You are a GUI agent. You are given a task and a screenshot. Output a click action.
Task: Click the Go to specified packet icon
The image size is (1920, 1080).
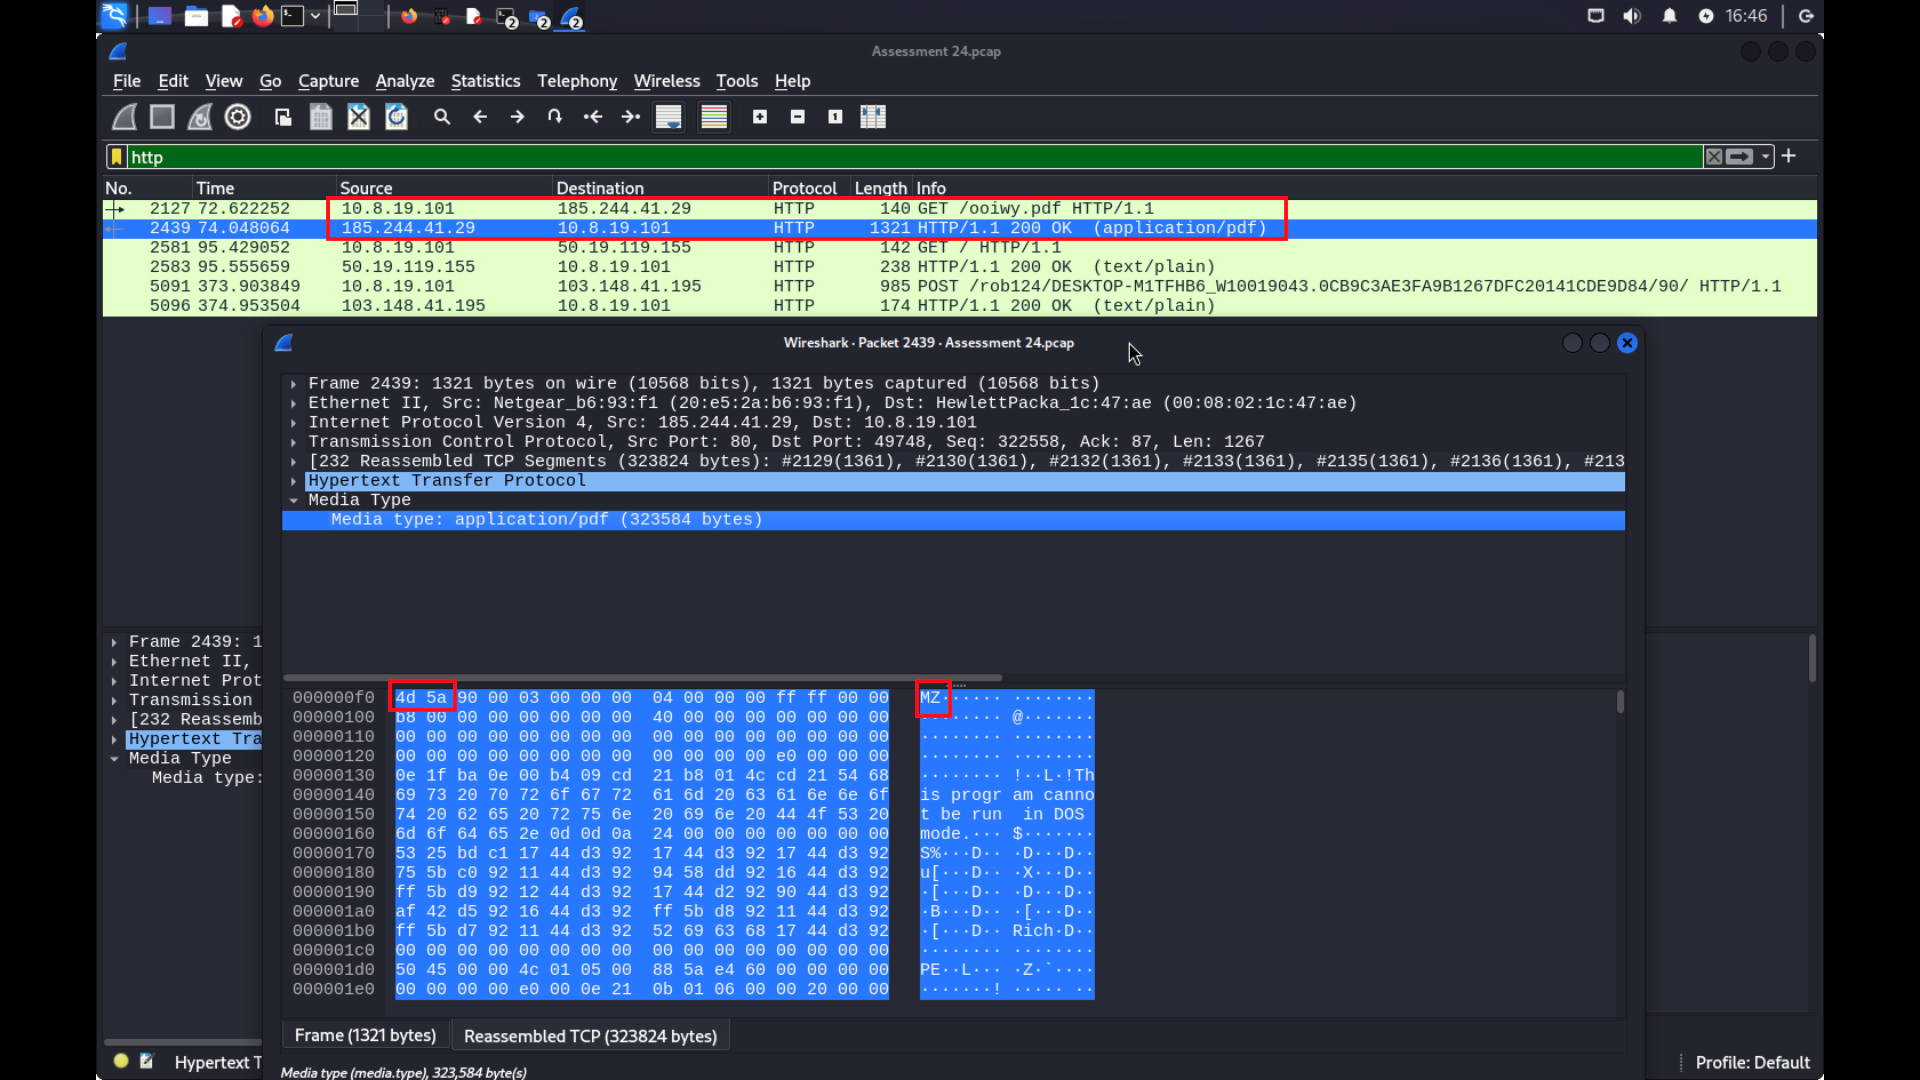(555, 117)
